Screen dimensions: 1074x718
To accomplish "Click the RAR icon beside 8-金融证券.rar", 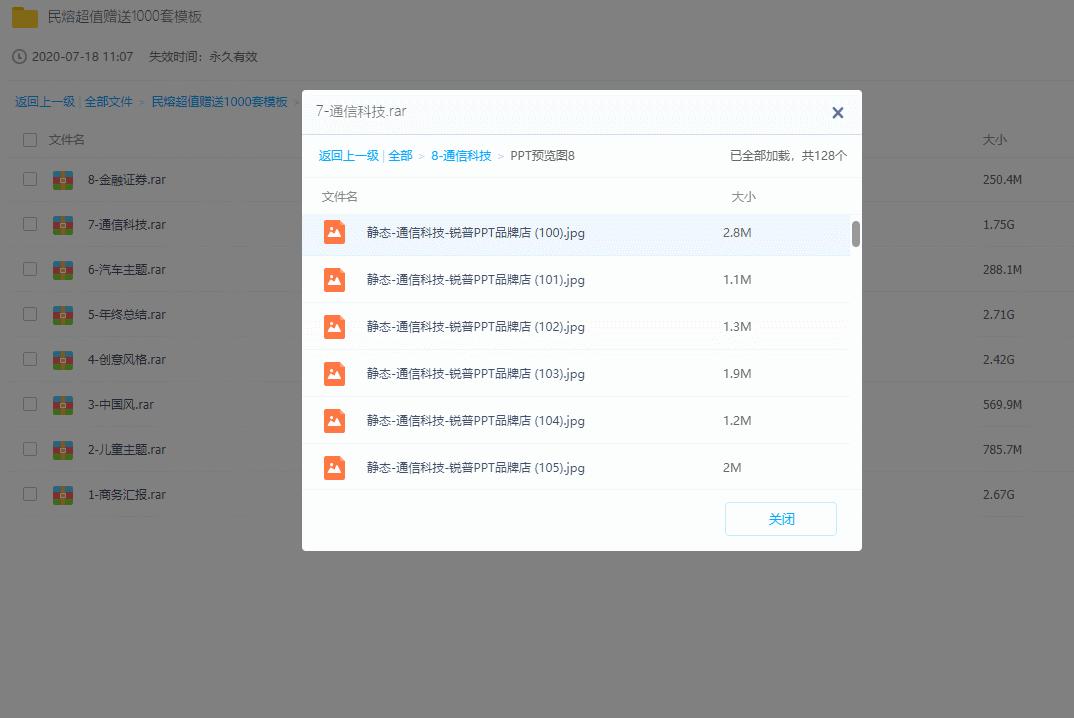I will point(61,180).
